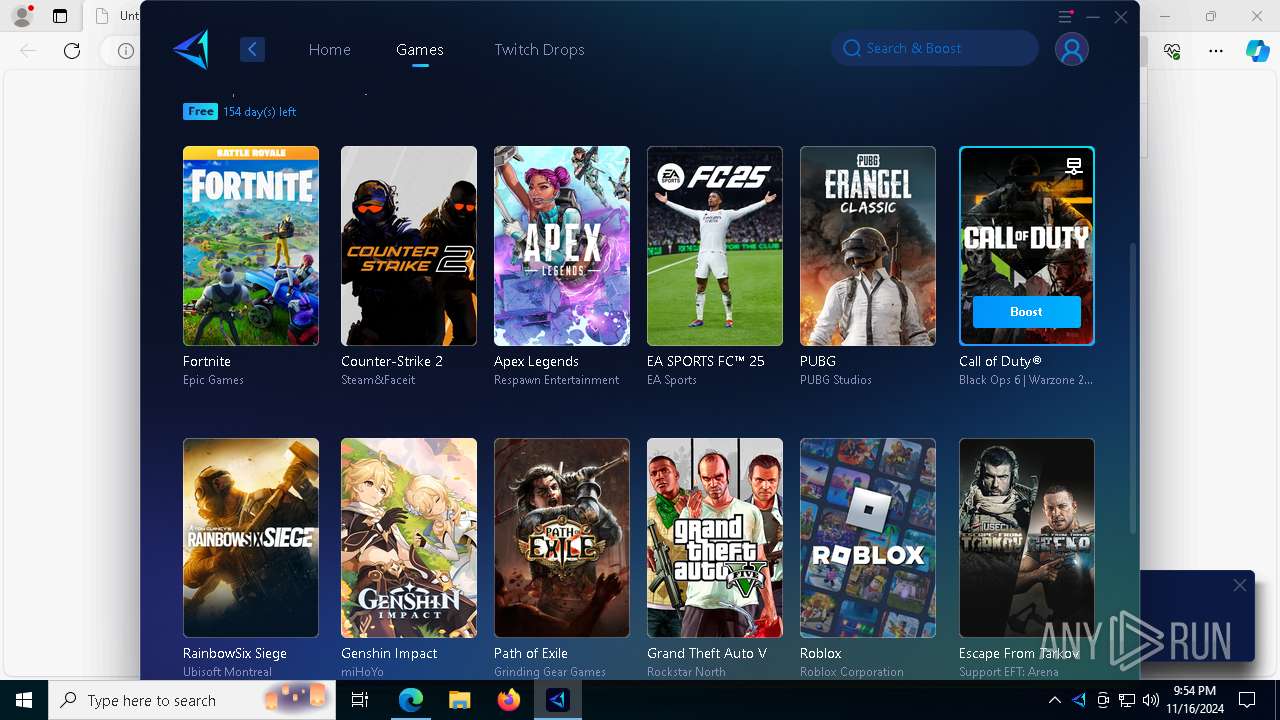Click the Respawn Entertainment label

point(556,380)
